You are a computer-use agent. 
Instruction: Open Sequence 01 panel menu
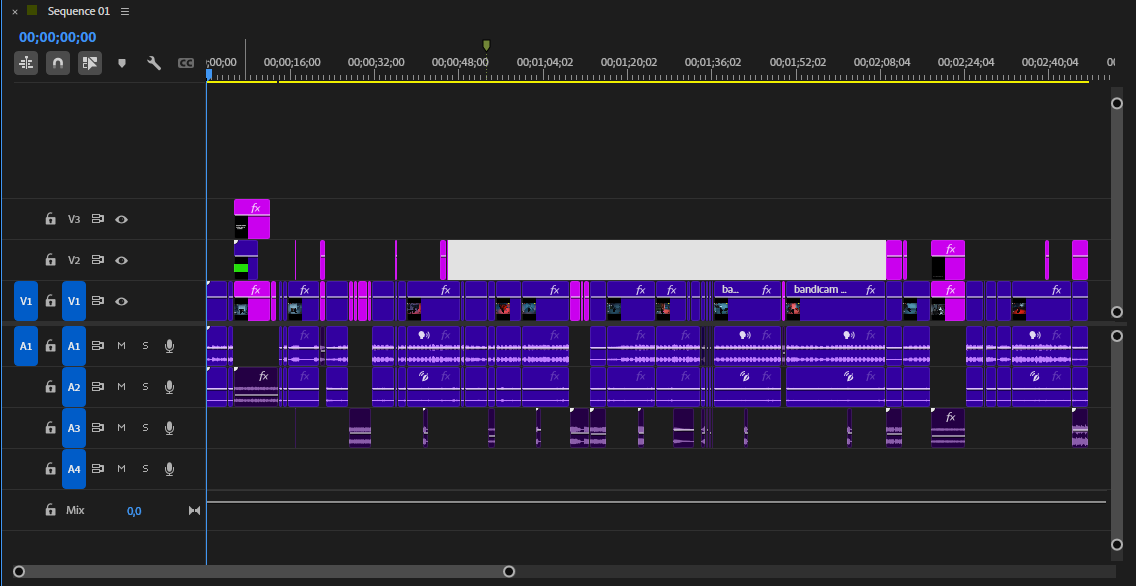click(125, 12)
